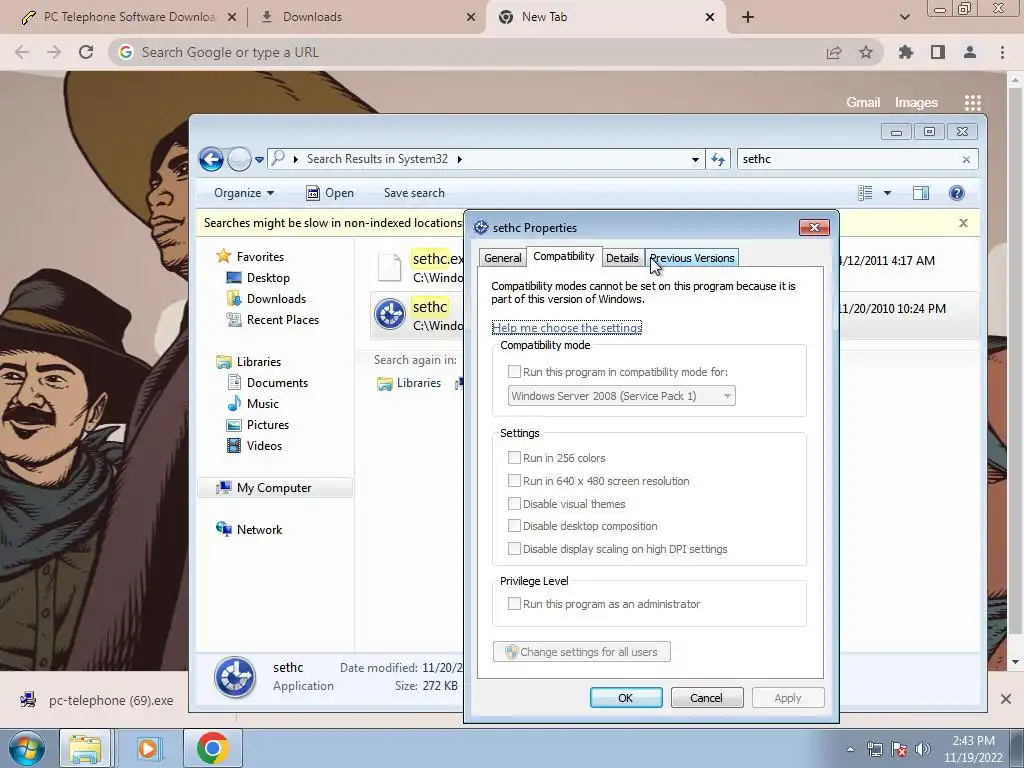Switch to the Details tab
This screenshot has width=1024, height=768.
click(x=622, y=258)
